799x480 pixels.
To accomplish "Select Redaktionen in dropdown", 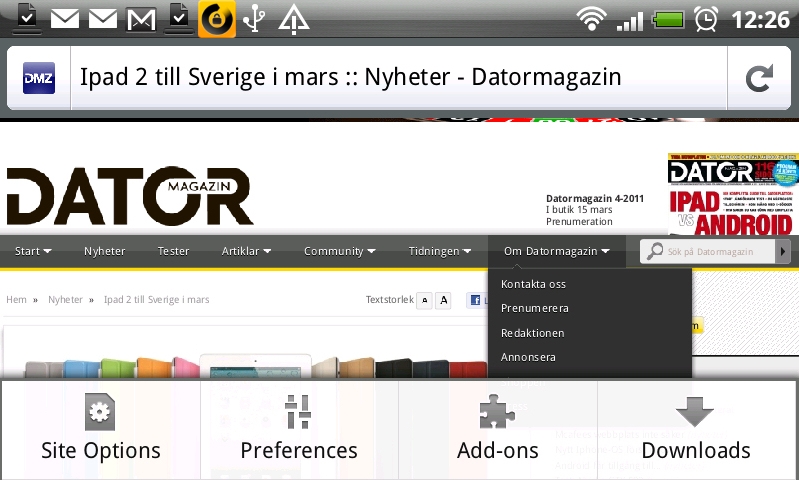I will (532, 333).
